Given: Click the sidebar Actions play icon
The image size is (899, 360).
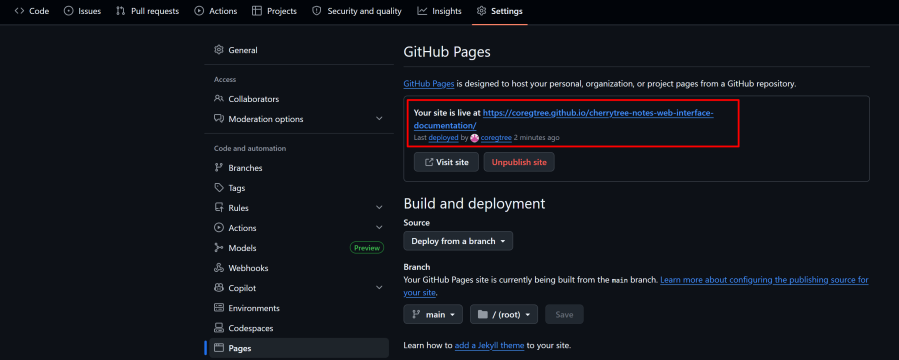Looking at the screenshot, I should tap(218, 228).
